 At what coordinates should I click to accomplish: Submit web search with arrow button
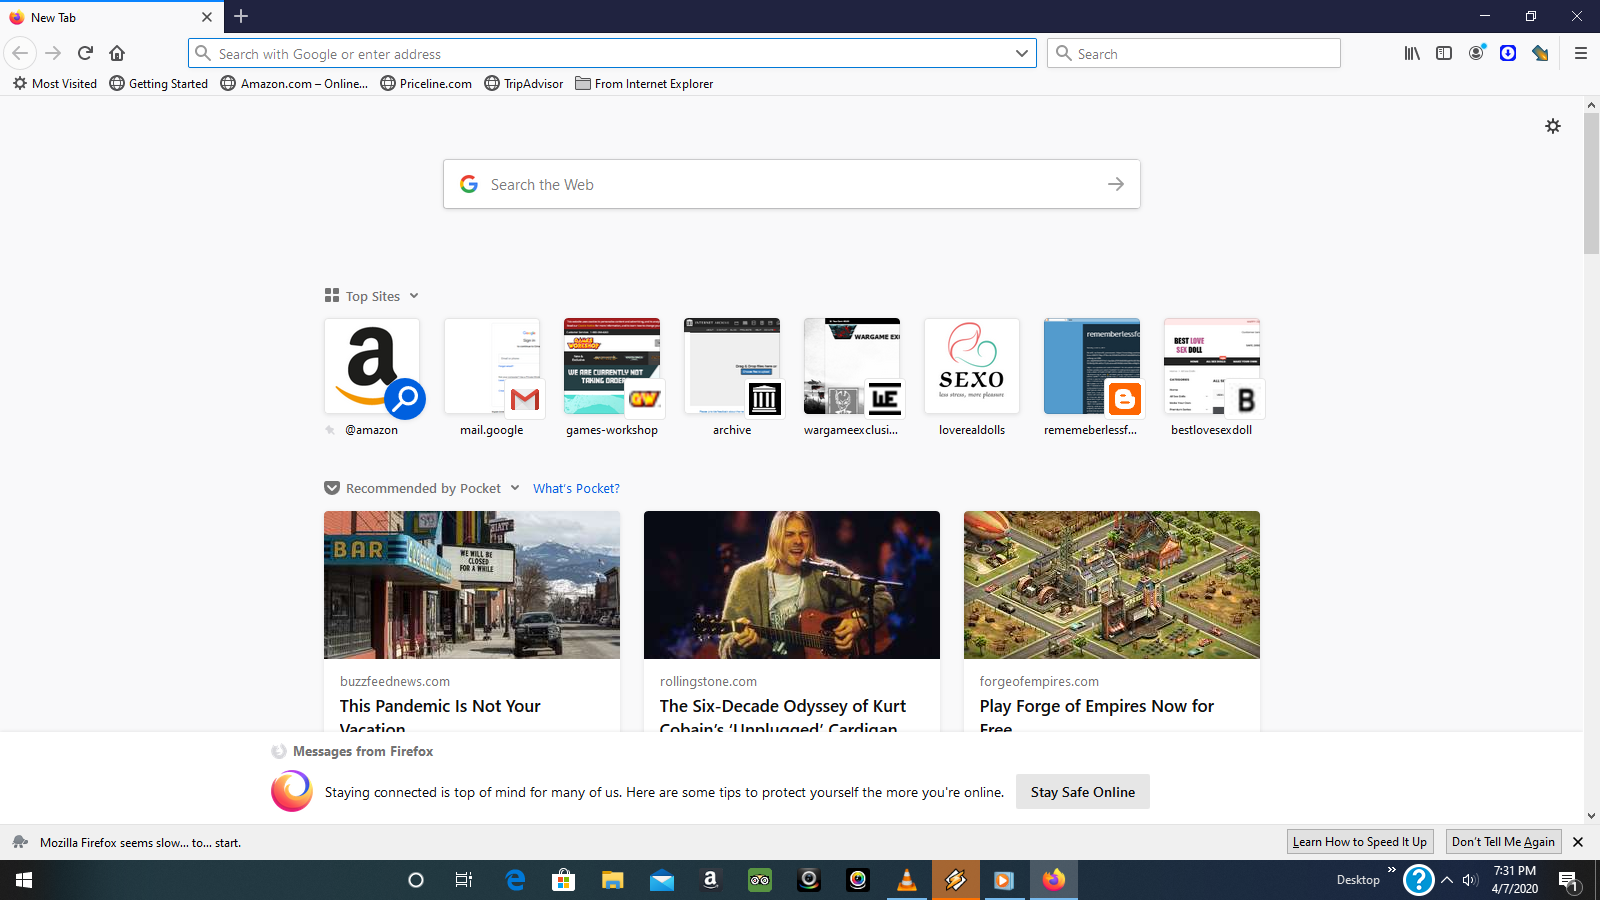point(1116,184)
